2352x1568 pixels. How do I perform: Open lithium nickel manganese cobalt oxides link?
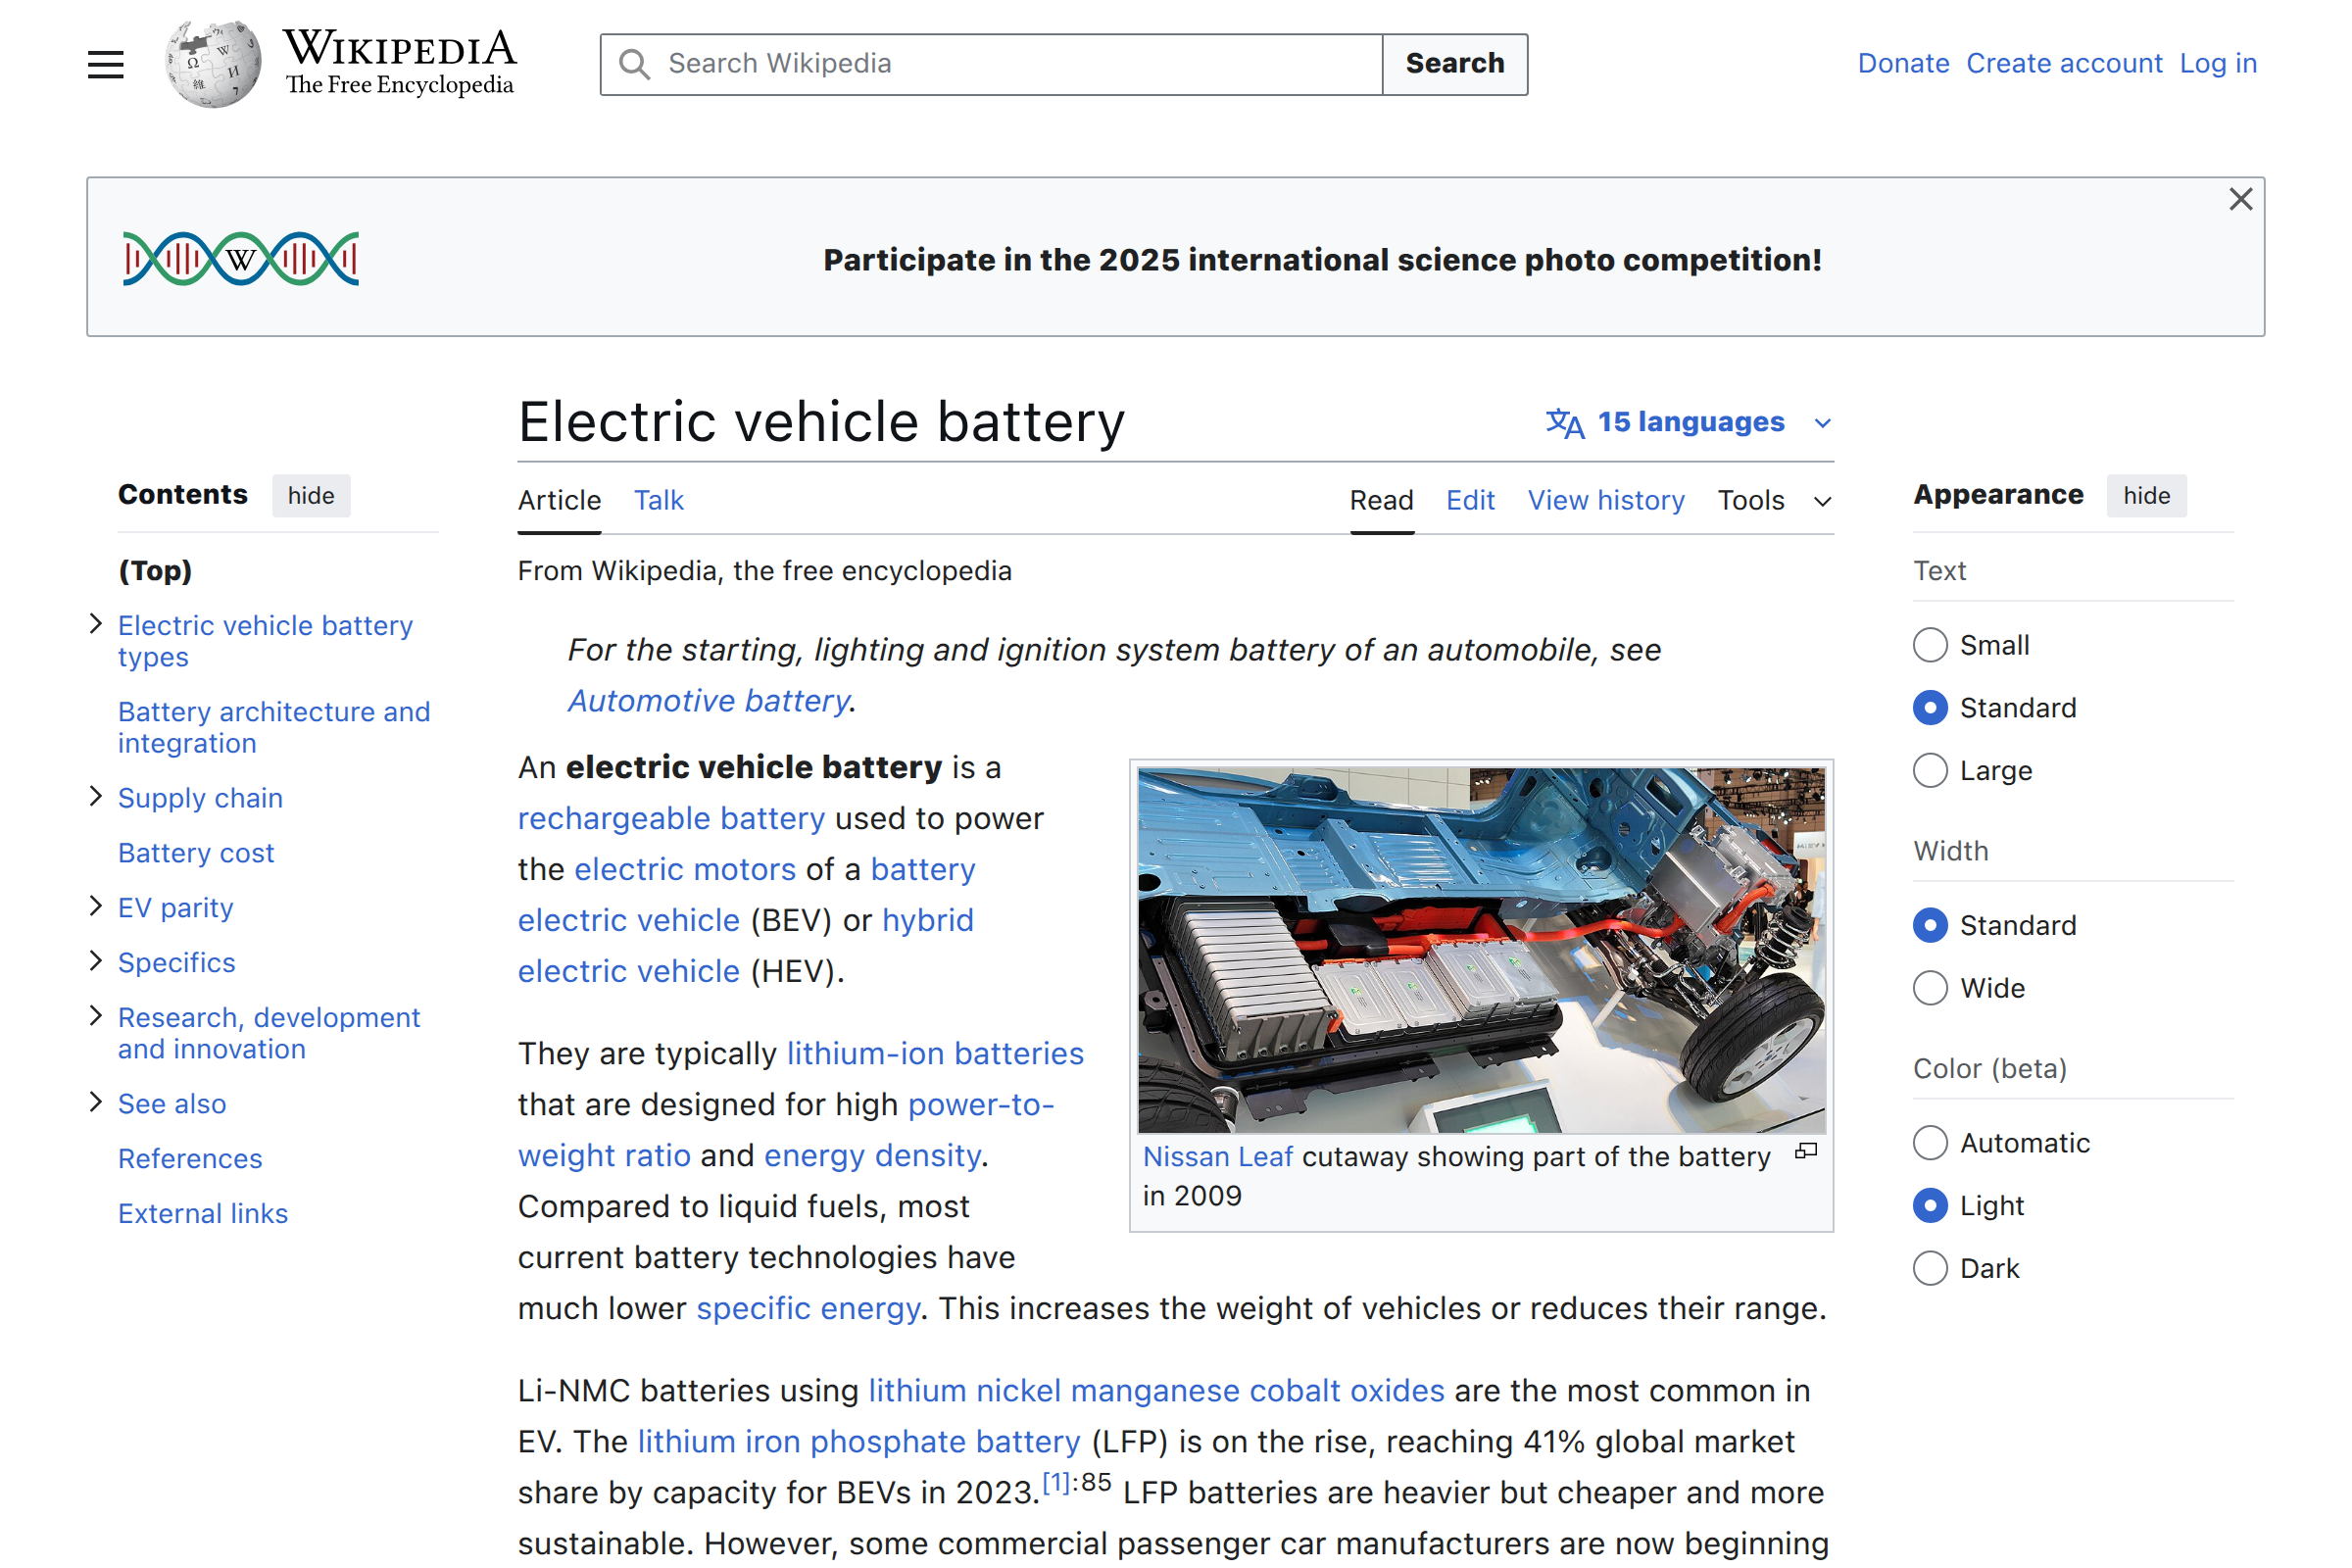tap(1156, 1391)
